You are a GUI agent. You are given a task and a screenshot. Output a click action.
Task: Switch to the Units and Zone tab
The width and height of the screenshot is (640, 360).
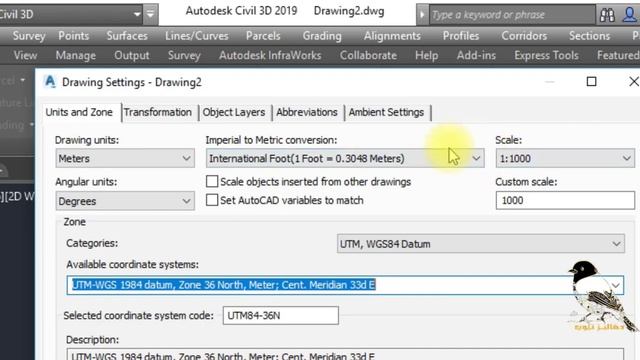[x=79, y=112]
